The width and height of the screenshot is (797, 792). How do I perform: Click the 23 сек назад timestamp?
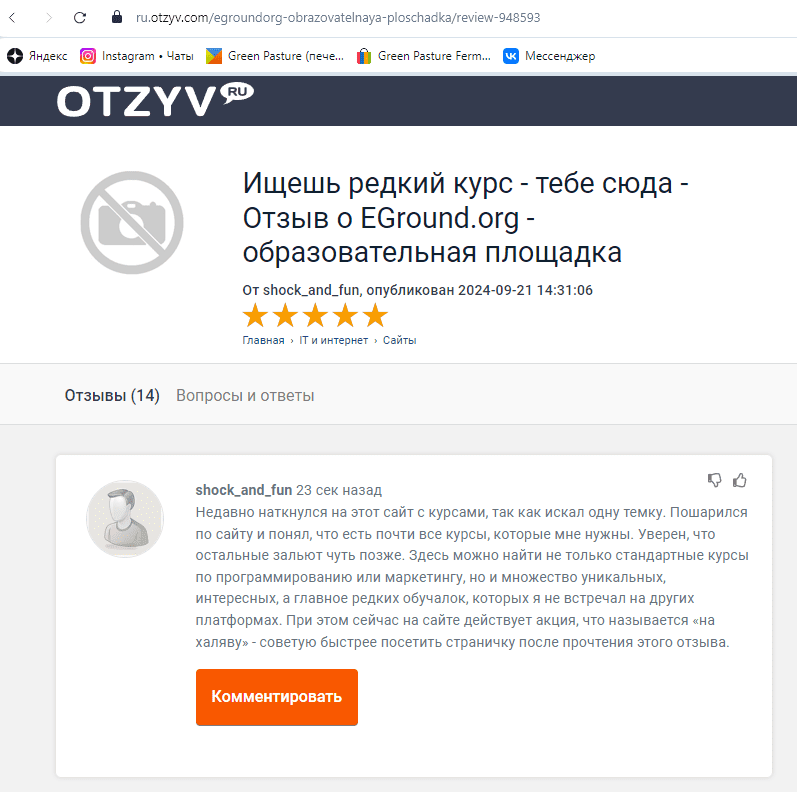click(339, 490)
